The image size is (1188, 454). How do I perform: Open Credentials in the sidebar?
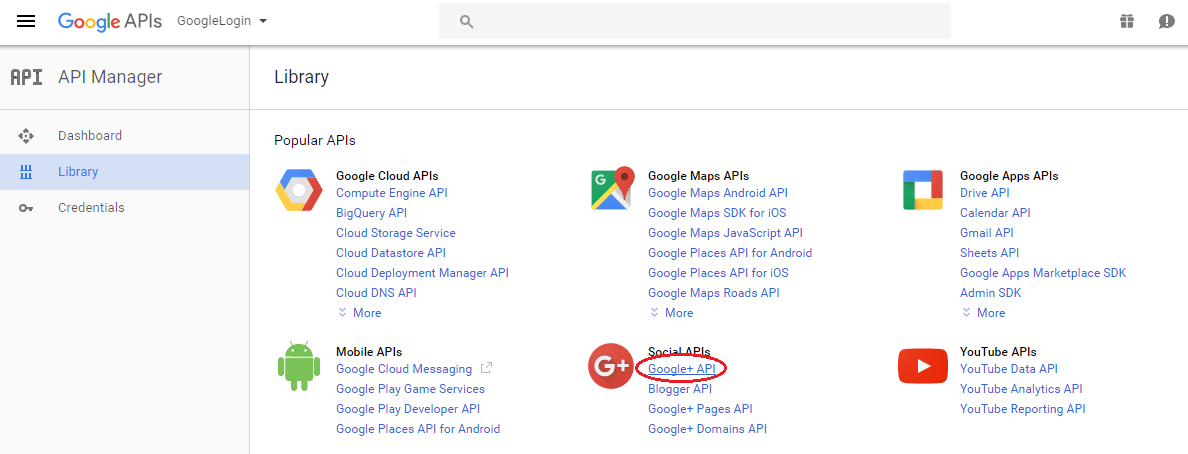pyautogui.click(x=91, y=208)
